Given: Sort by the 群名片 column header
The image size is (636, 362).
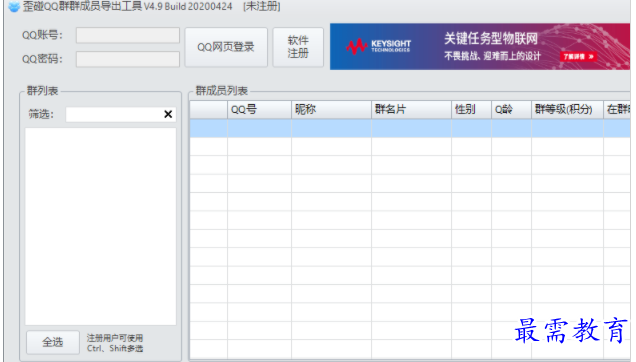Looking at the screenshot, I should point(411,110).
